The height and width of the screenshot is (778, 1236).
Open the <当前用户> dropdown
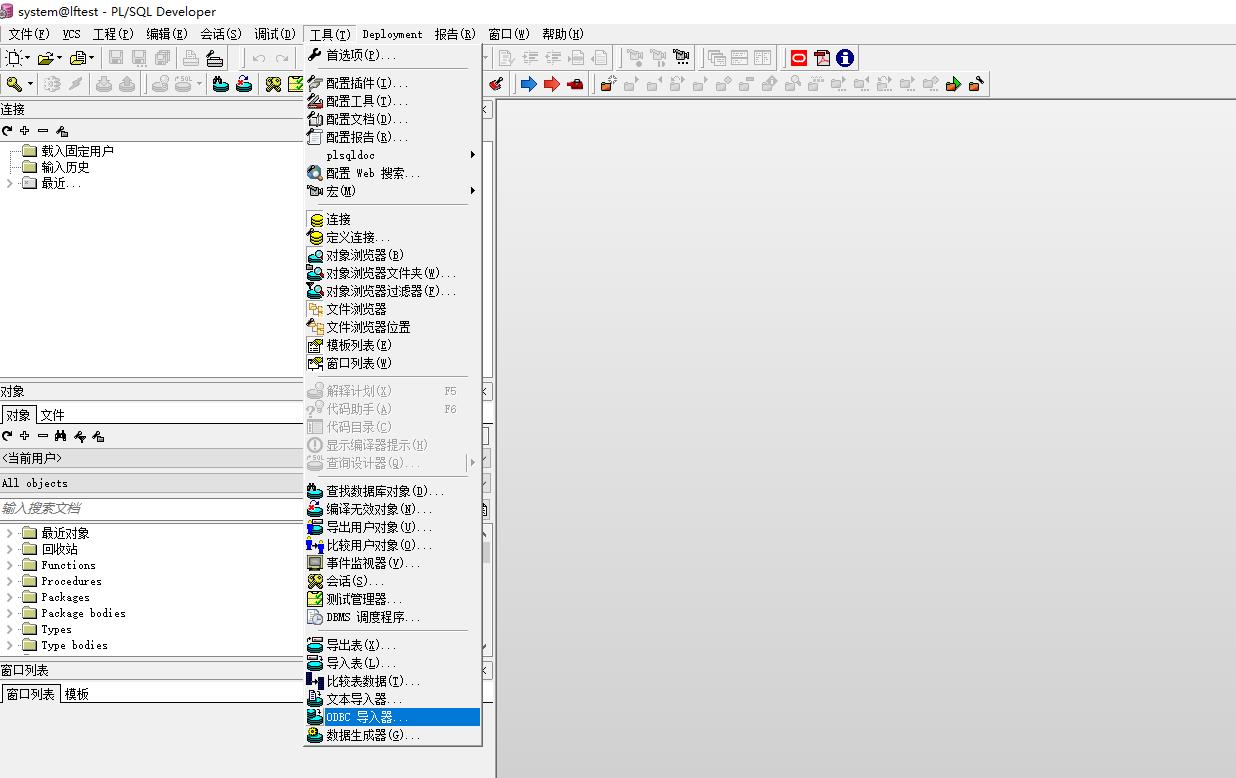point(245,458)
